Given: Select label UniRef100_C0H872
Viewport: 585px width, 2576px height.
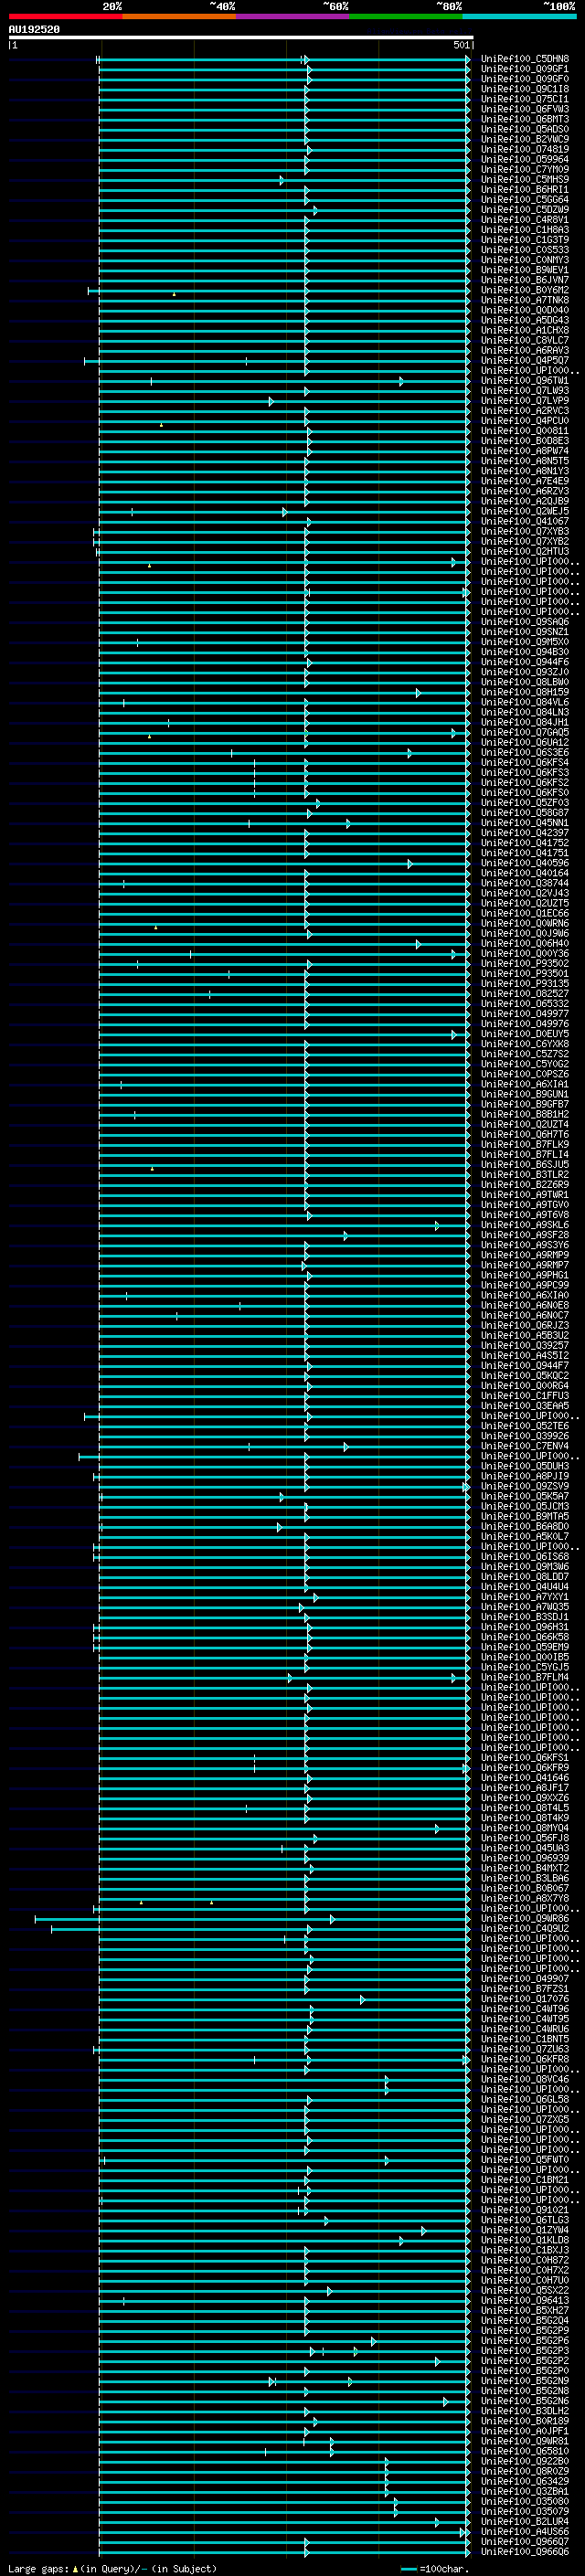Looking at the screenshot, I should (x=525, y=2261).
